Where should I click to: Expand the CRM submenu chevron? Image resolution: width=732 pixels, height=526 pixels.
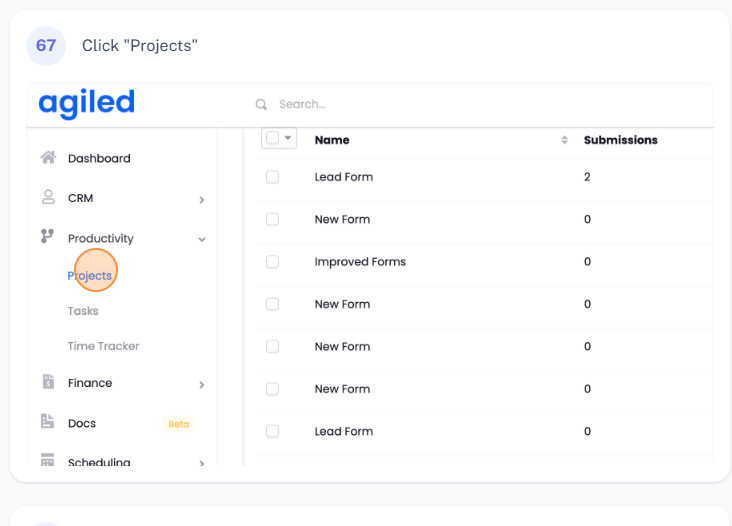click(202, 199)
